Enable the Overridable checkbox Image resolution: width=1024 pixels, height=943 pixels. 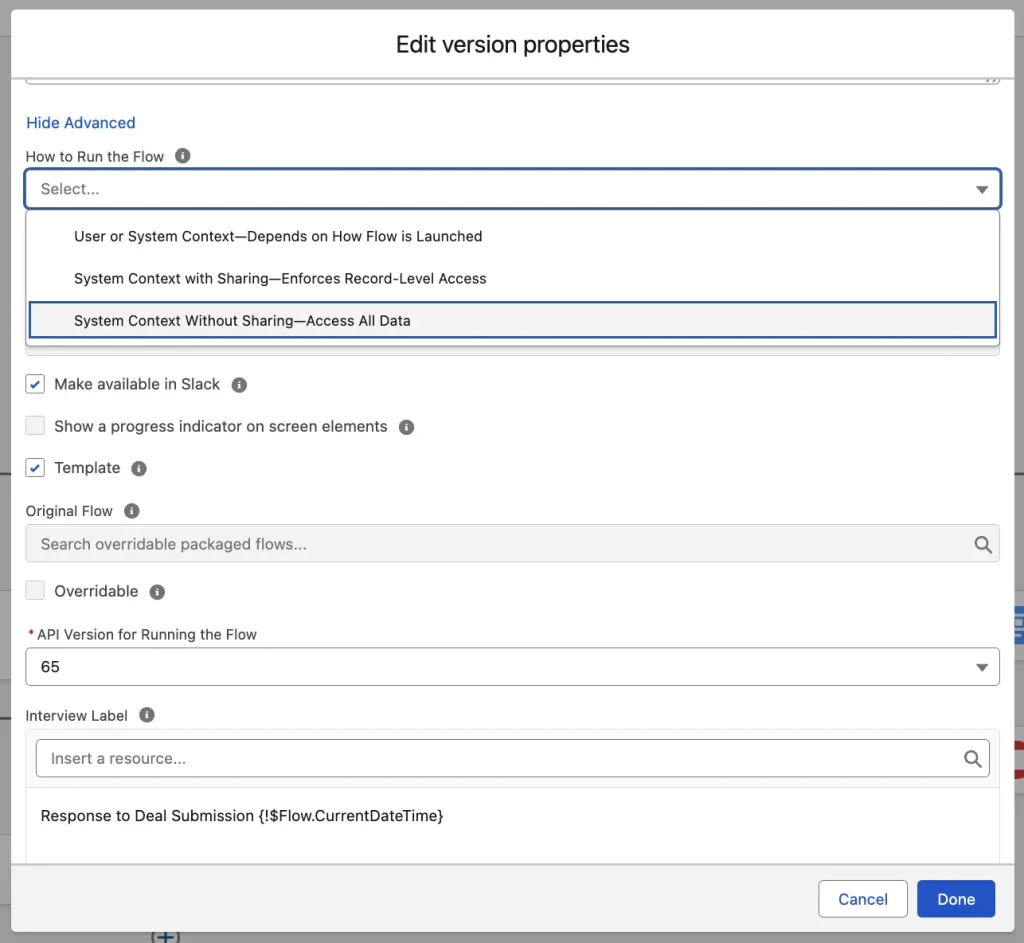click(x=35, y=590)
